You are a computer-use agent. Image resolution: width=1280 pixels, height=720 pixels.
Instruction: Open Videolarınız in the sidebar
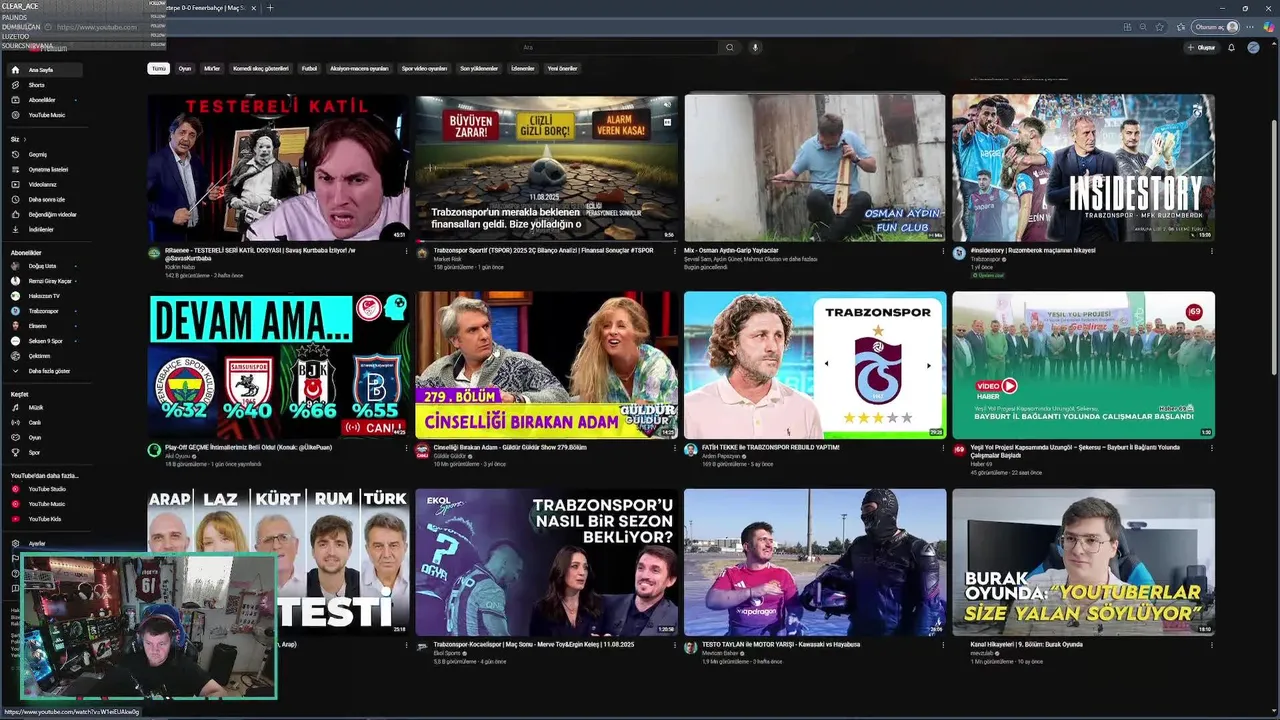click(43, 184)
